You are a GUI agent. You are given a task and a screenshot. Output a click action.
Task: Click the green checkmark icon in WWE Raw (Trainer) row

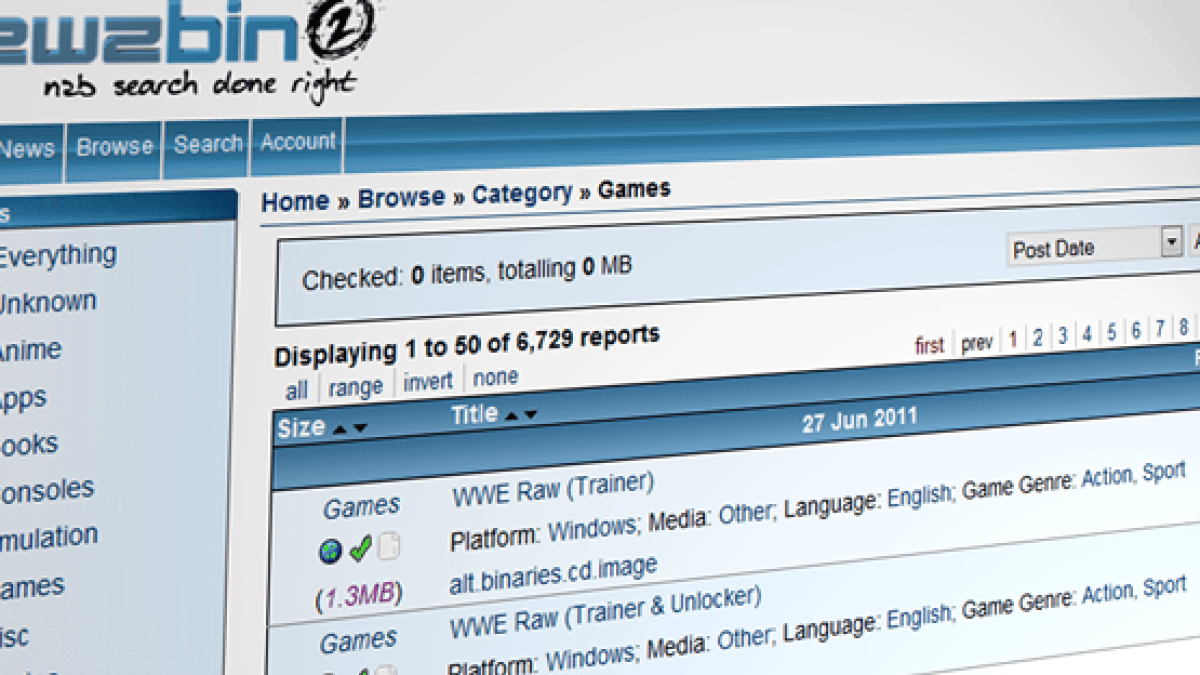pos(361,547)
